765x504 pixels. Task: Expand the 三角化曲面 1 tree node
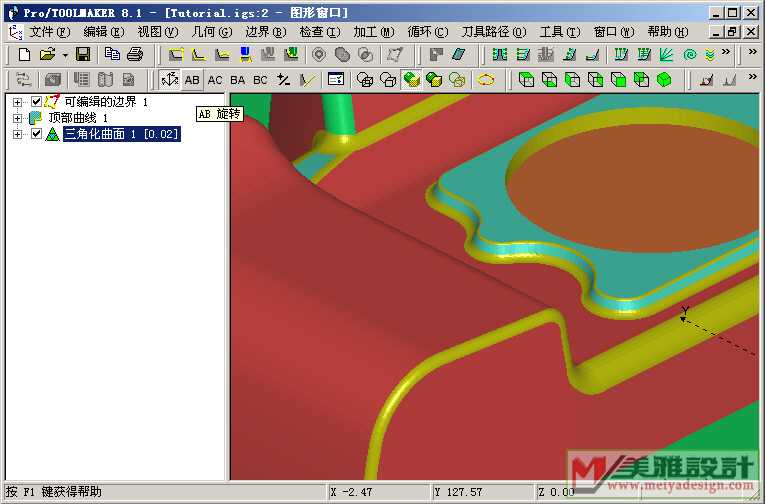pos(18,134)
